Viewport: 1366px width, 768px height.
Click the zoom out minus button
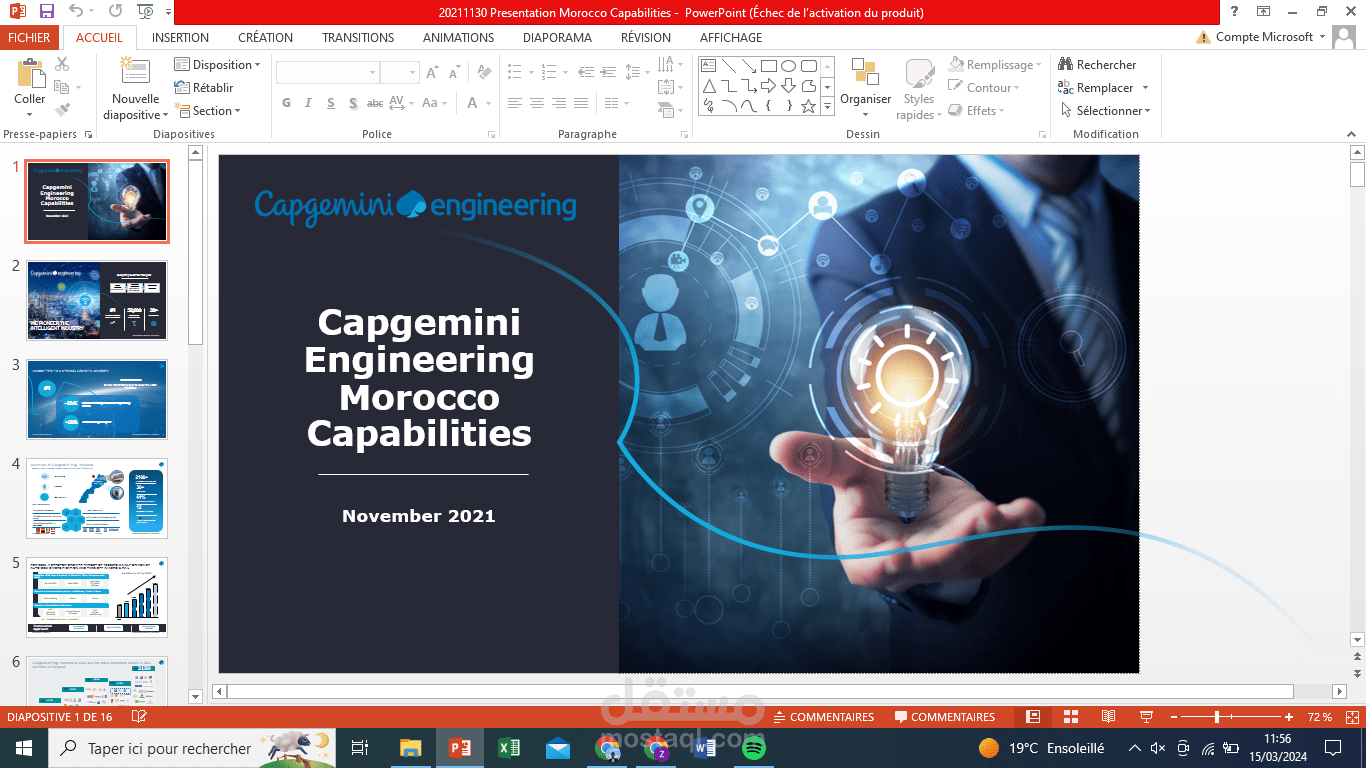(x=1173, y=717)
